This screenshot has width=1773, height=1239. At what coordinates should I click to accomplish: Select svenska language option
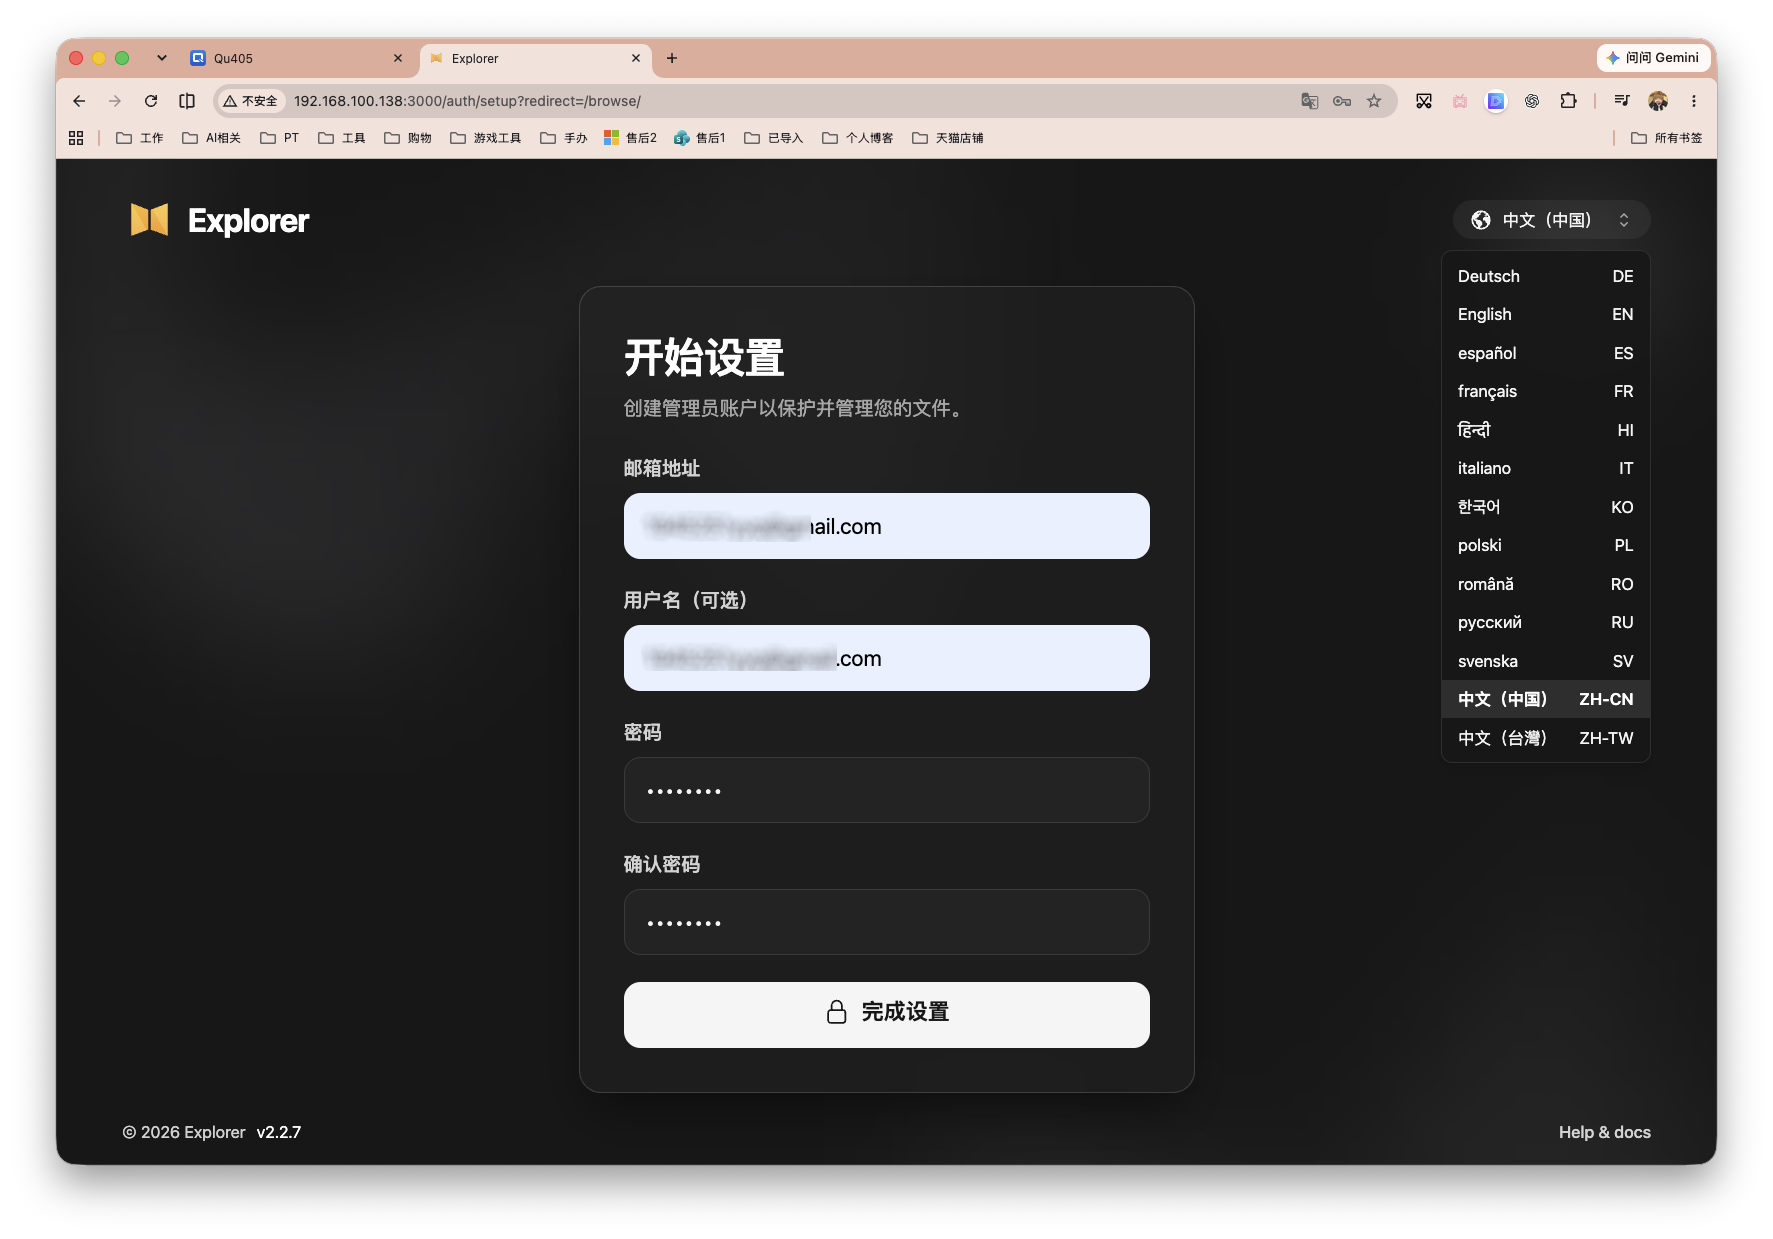[1545, 661]
